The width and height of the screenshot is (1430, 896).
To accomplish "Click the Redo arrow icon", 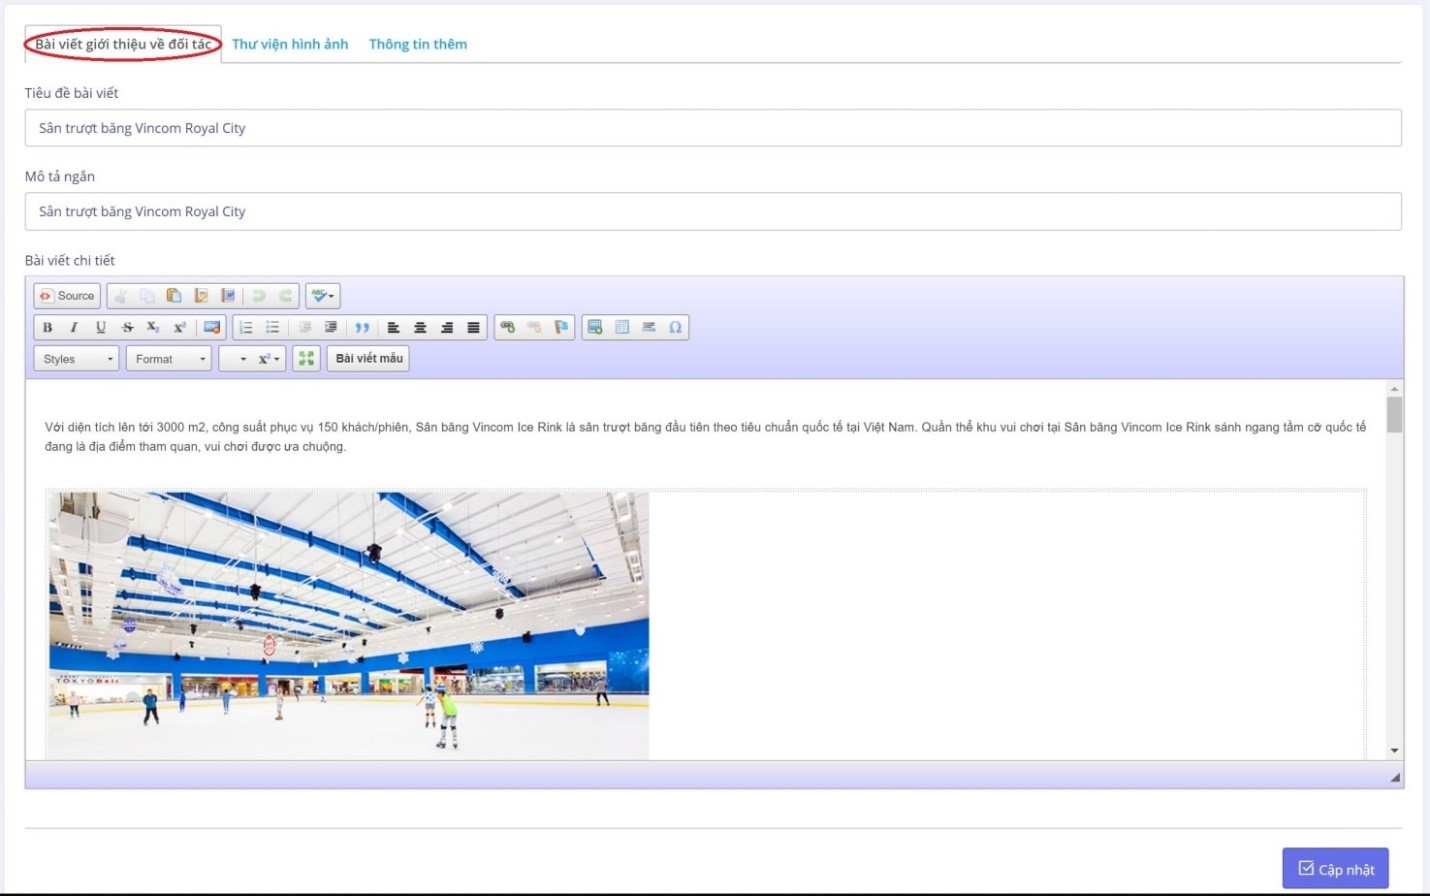I will point(286,296).
